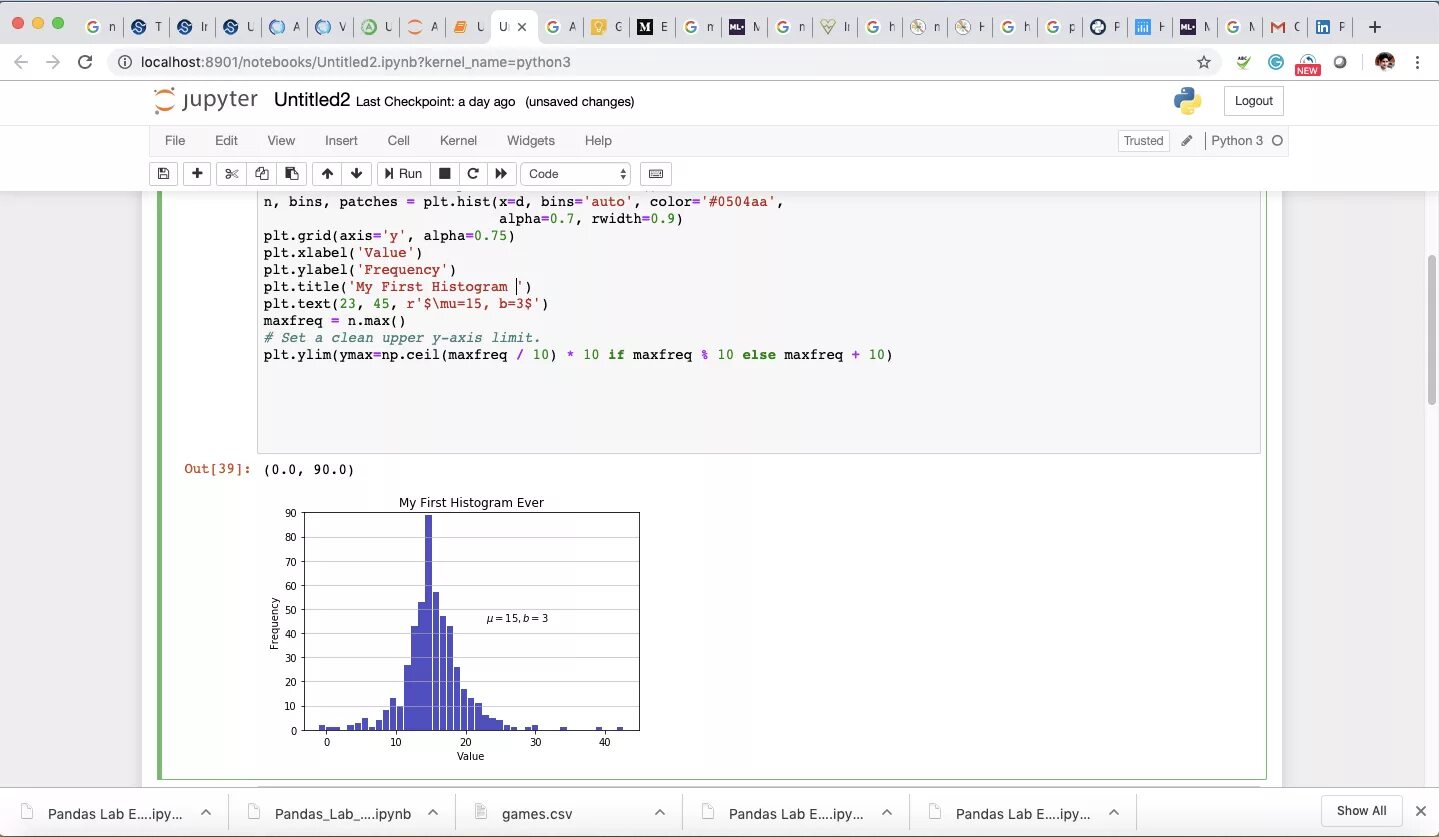1439x837 pixels.
Task: Save the notebook with the floppy icon
Action: [x=163, y=173]
